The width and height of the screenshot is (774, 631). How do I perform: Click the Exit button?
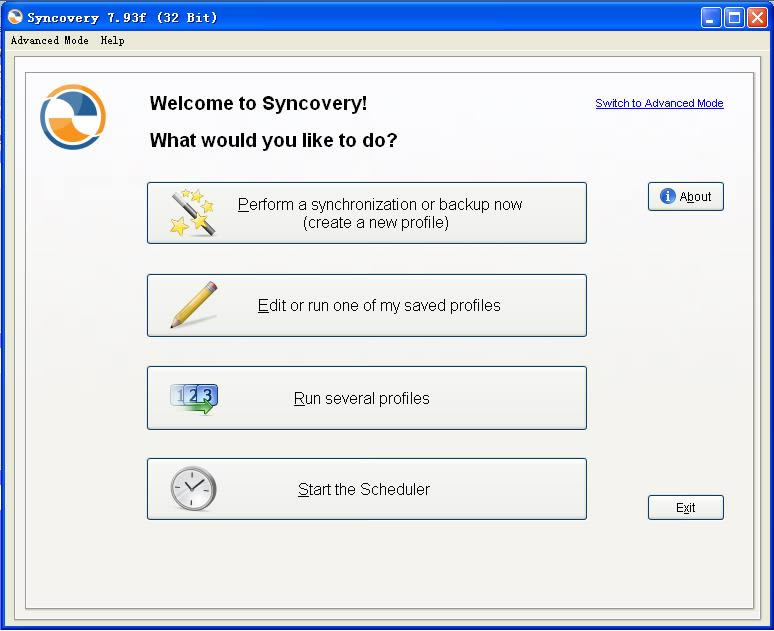coord(686,508)
